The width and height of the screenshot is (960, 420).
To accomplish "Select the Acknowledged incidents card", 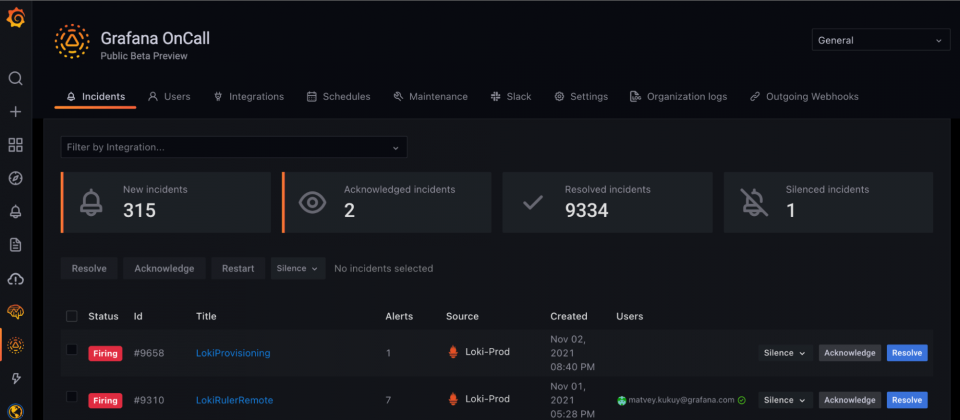I will click(387, 203).
